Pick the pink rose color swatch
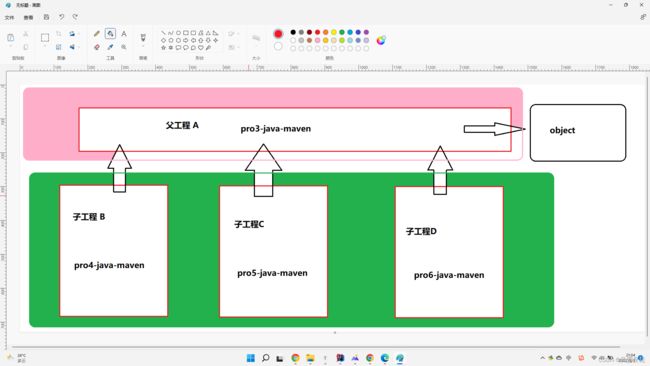 click(x=318, y=40)
